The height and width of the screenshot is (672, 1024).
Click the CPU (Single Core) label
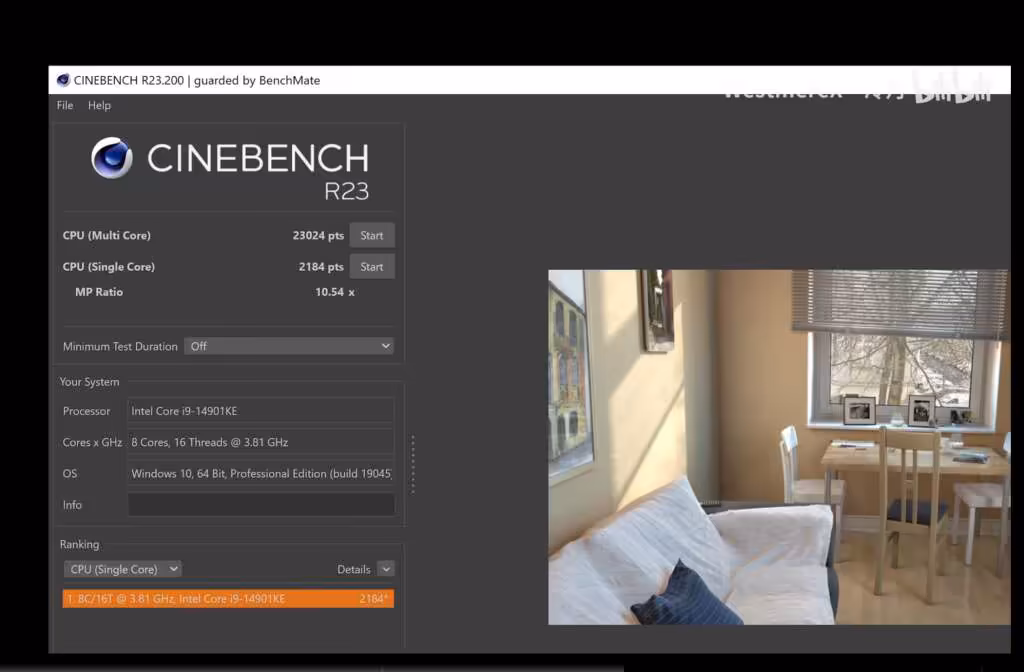point(108,267)
